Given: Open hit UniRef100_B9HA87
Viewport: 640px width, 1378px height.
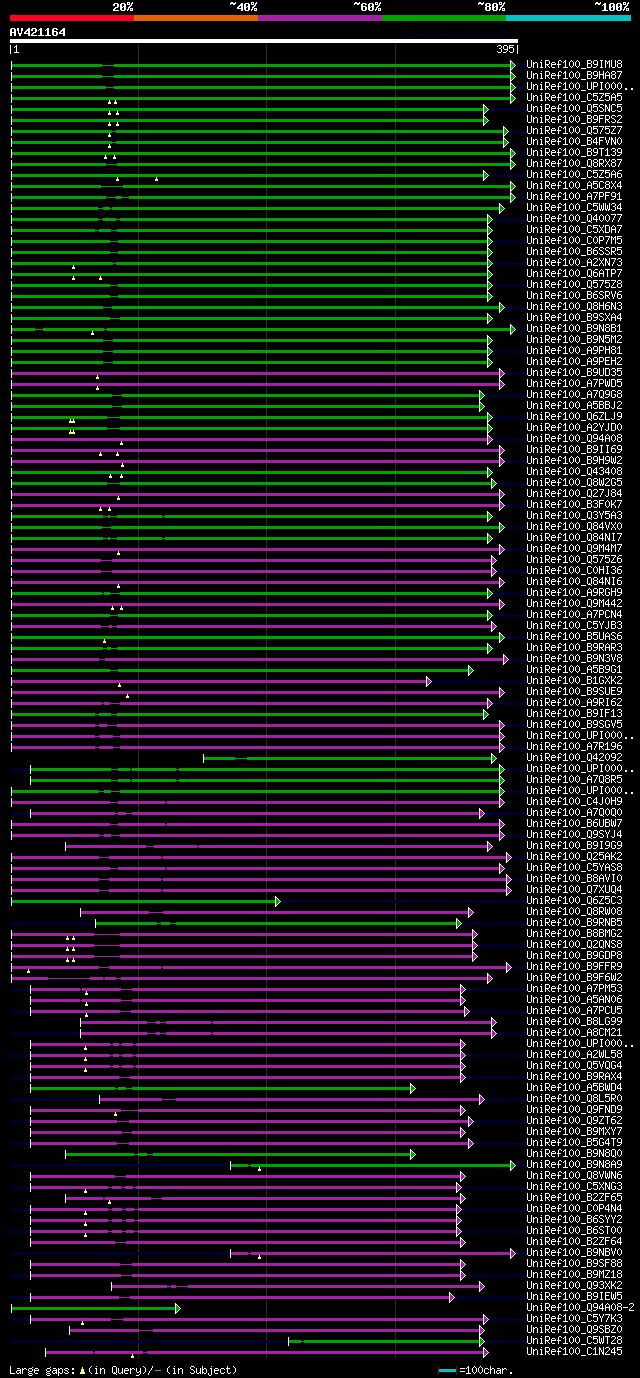Looking at the screenshot, I should coord(574,75).
